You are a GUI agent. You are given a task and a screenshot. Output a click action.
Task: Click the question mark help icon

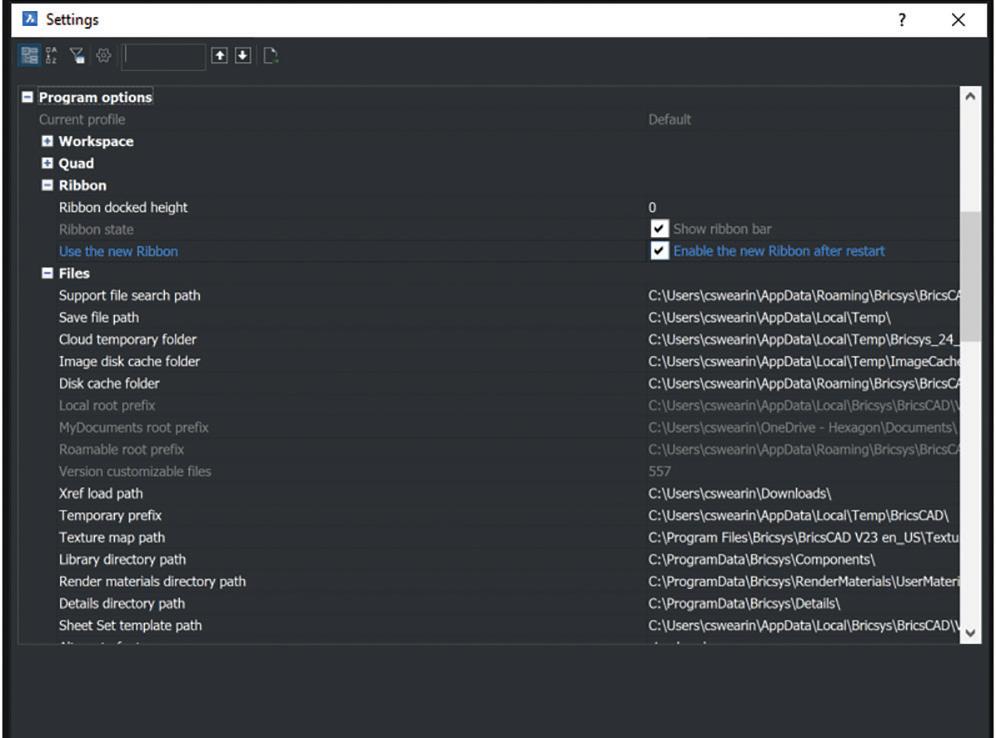tap(902, 20)
